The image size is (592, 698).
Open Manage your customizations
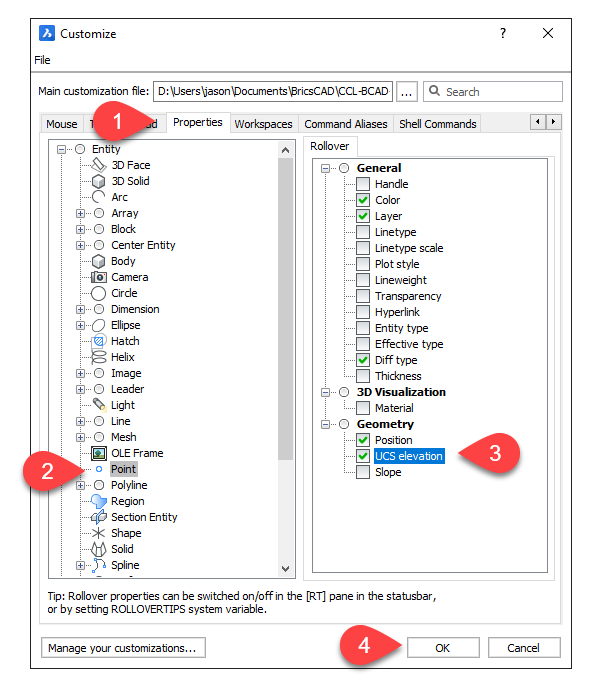[123, 648]
